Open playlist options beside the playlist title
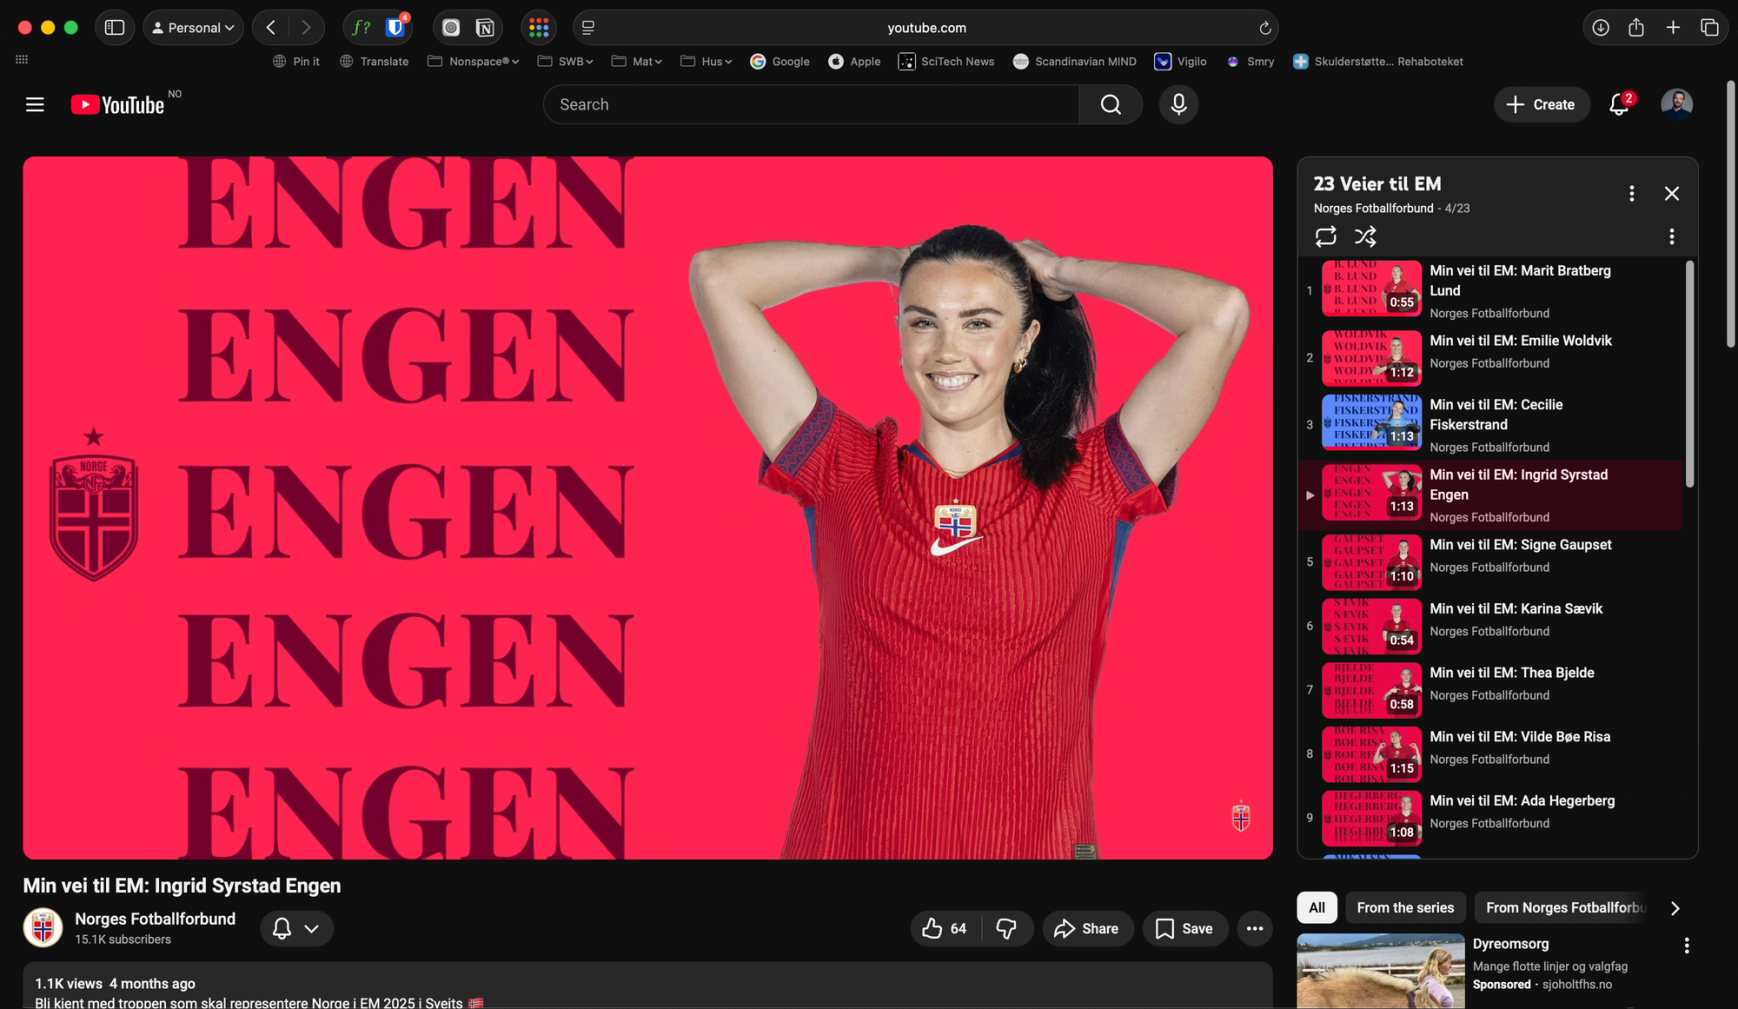1738x1009 pixels. click(1631, 194)
